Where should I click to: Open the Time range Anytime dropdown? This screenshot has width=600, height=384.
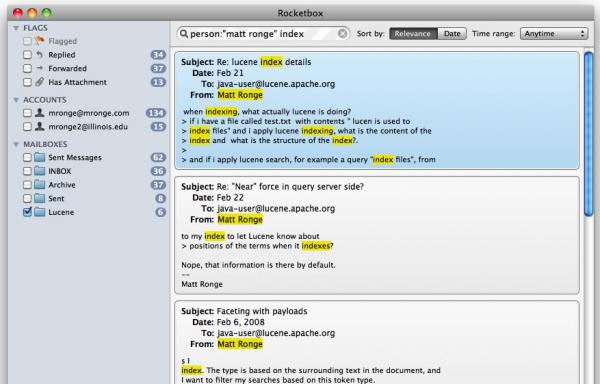point(554,34)
